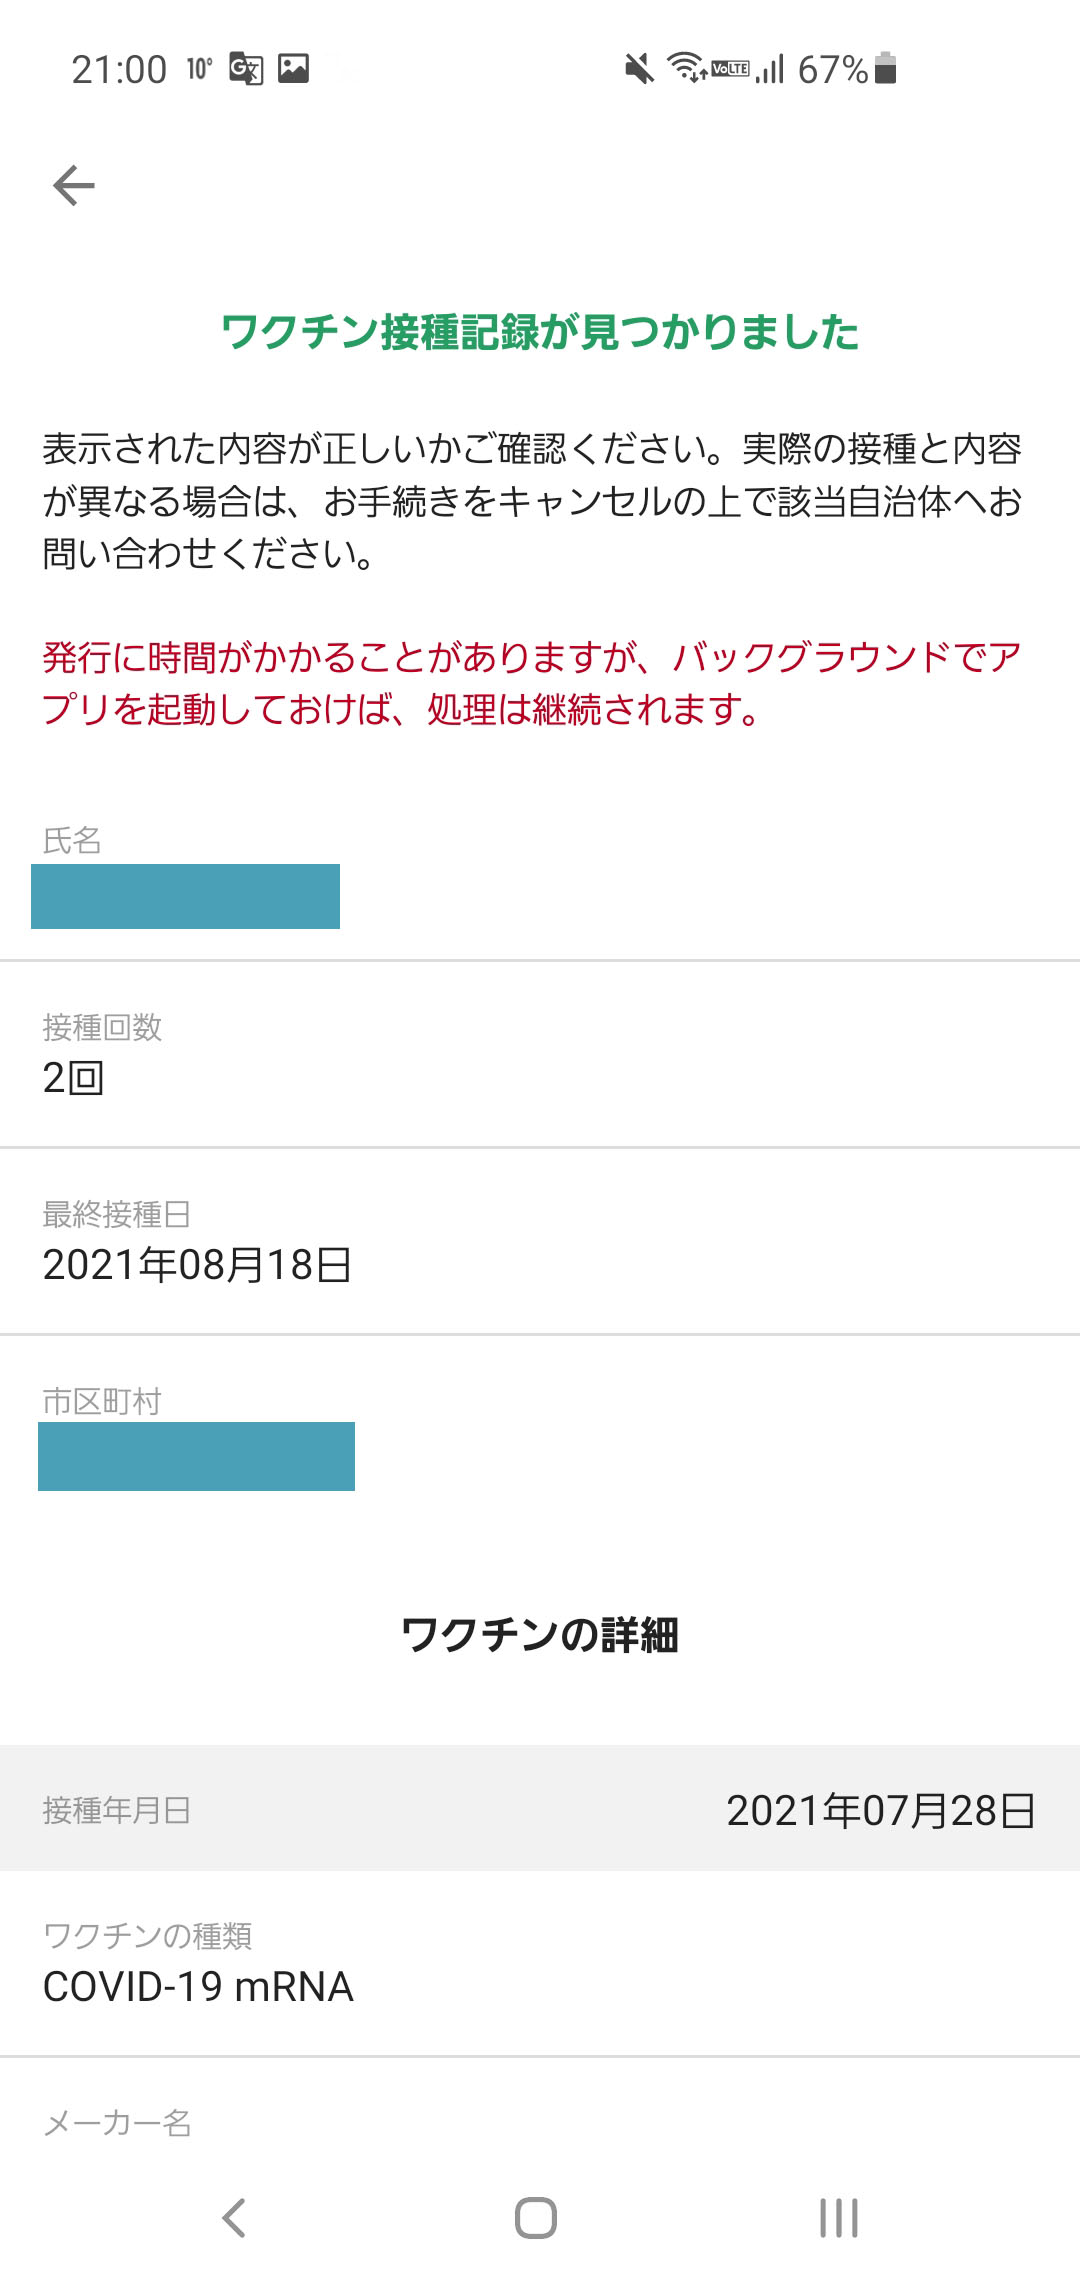Tap the Google Translate status icon

(x=246, y=69)
